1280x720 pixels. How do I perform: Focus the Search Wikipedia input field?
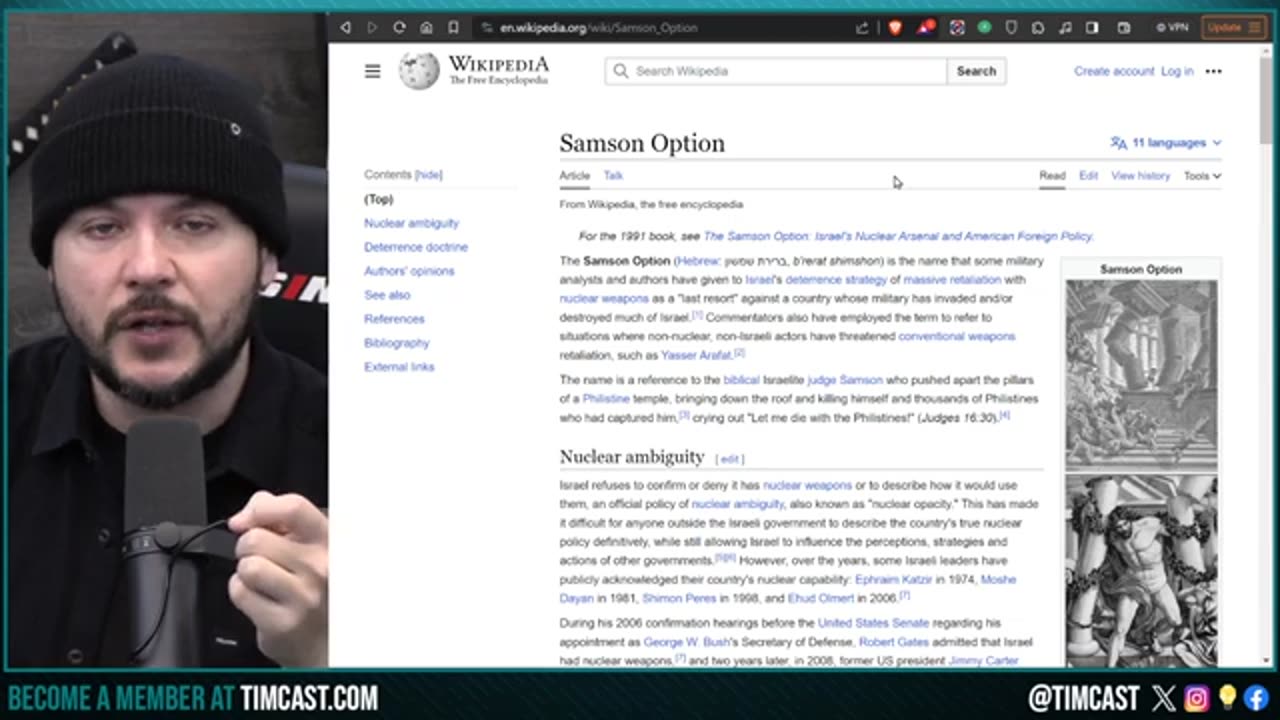pos(776,71)
